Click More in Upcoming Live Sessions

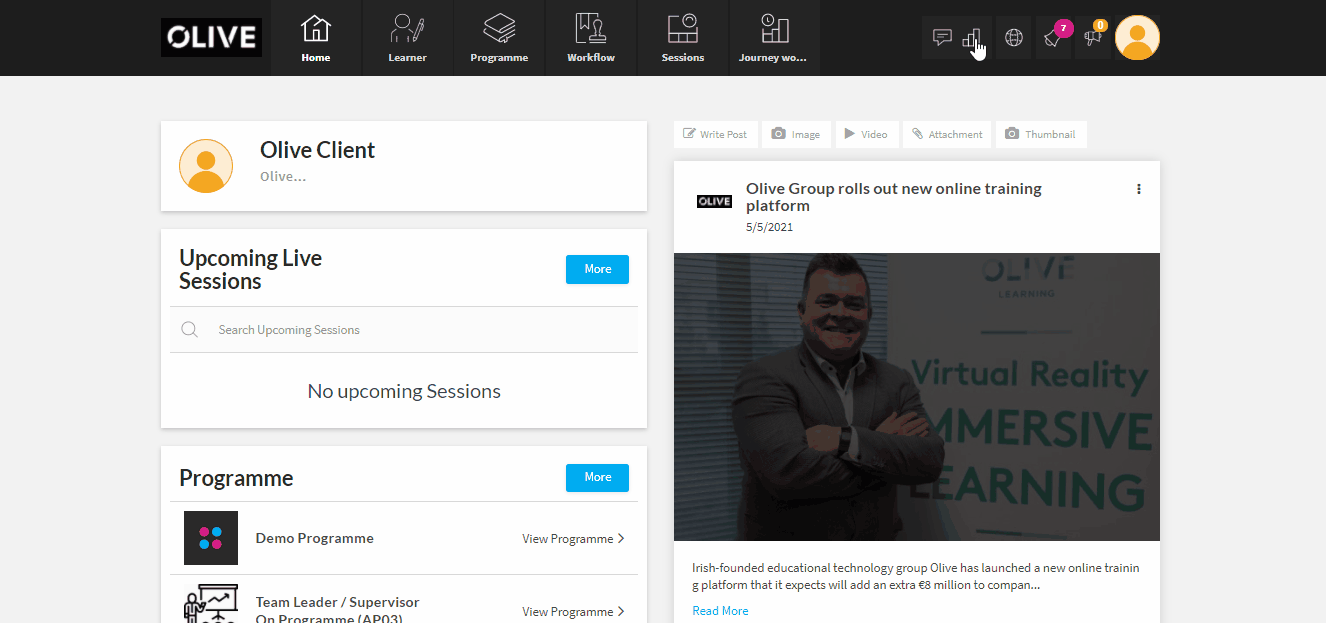597,269
